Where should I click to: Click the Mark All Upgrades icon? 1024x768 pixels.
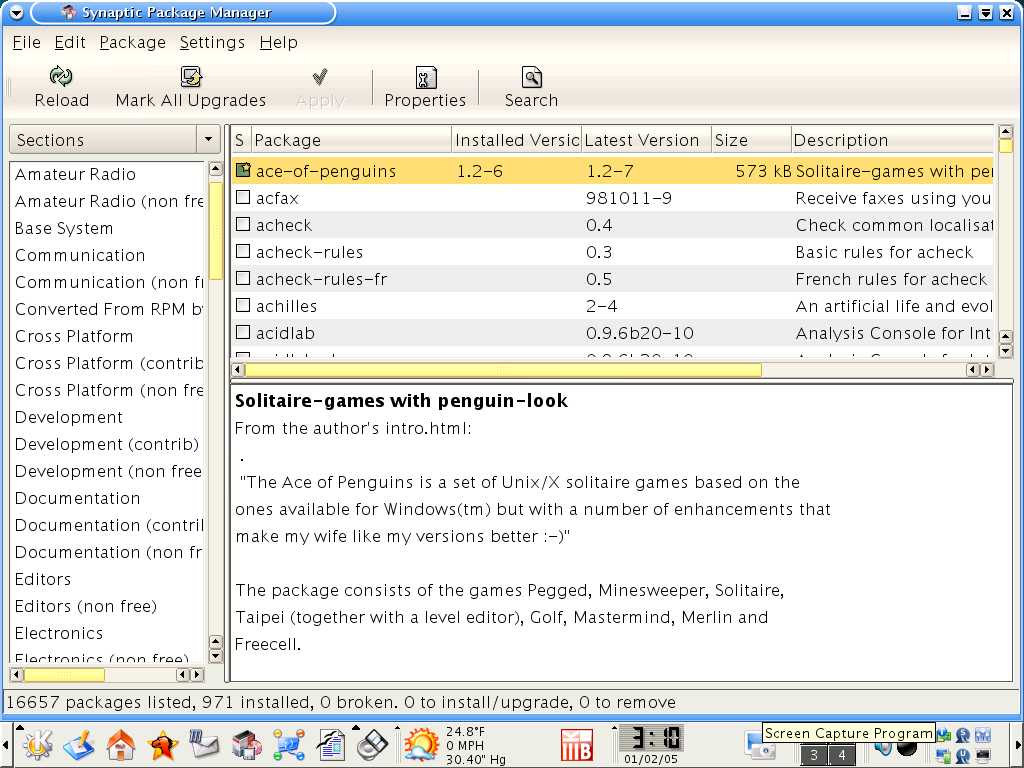point(191,78)
